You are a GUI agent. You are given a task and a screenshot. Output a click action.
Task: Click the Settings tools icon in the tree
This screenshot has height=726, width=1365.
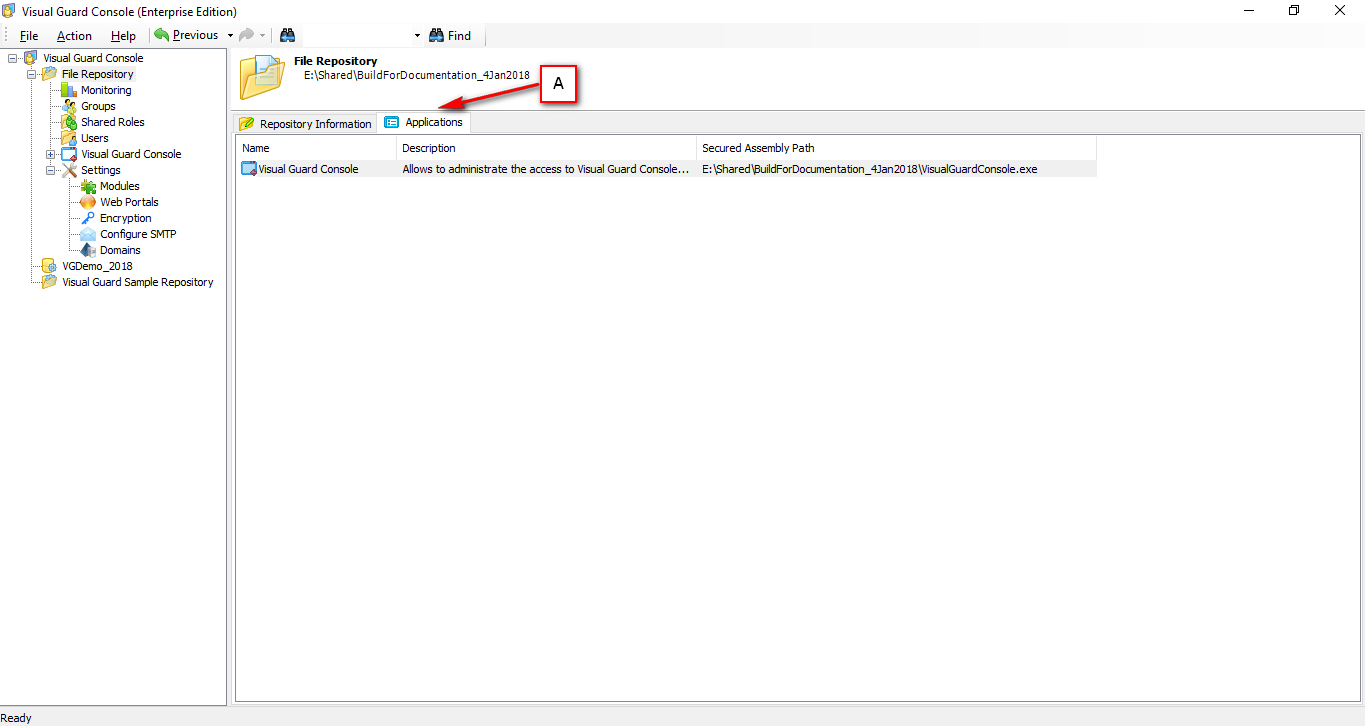(x=69, y=170)
